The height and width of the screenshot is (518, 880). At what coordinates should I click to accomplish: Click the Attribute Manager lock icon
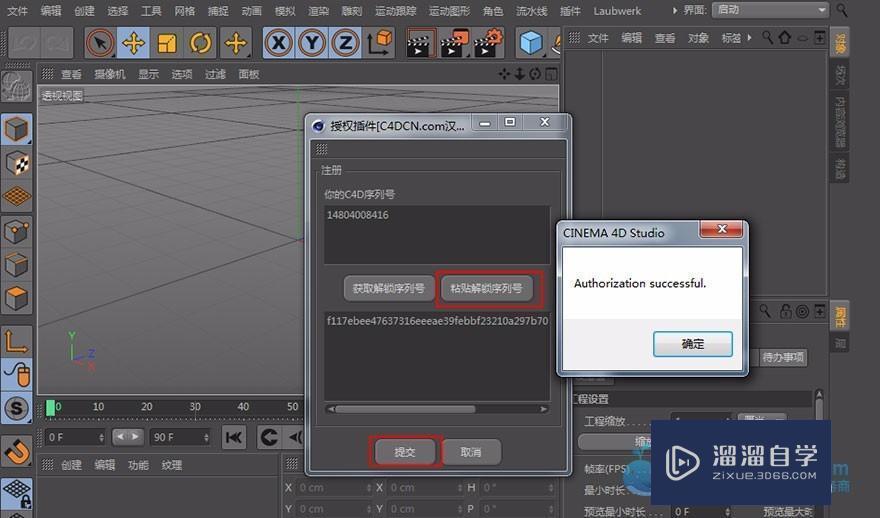coord(785,311)
